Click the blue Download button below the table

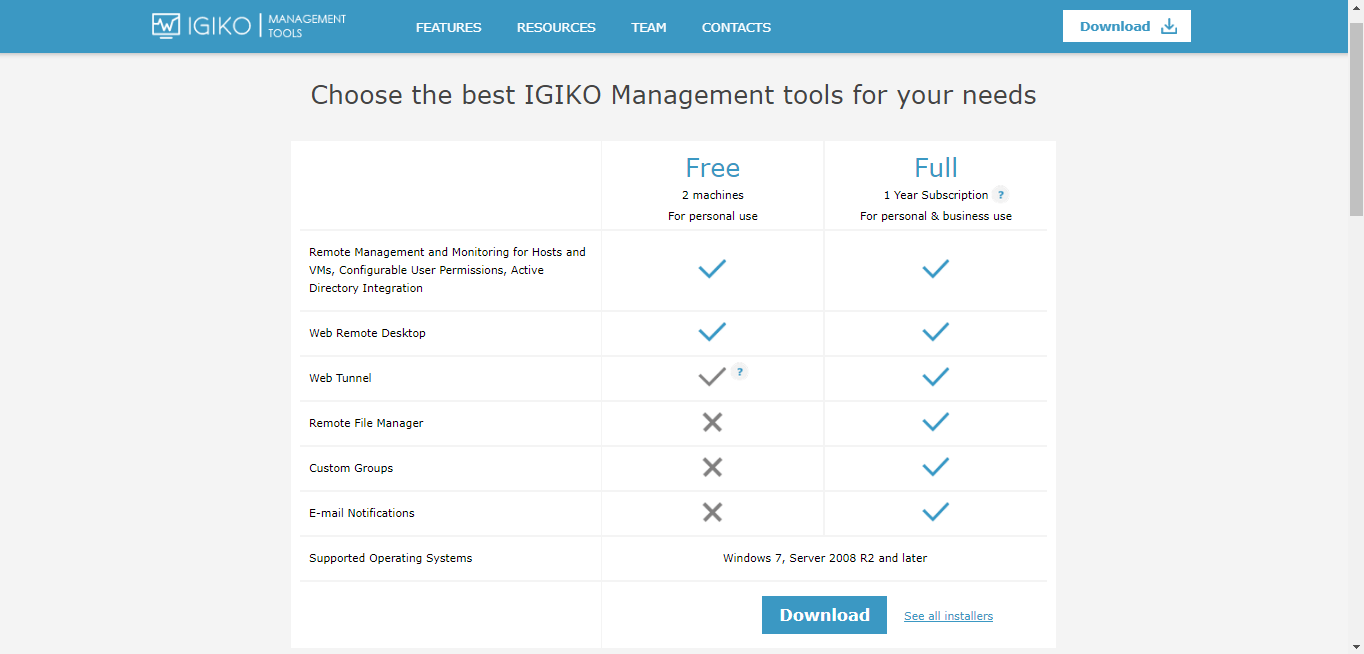tap(824, 615)
